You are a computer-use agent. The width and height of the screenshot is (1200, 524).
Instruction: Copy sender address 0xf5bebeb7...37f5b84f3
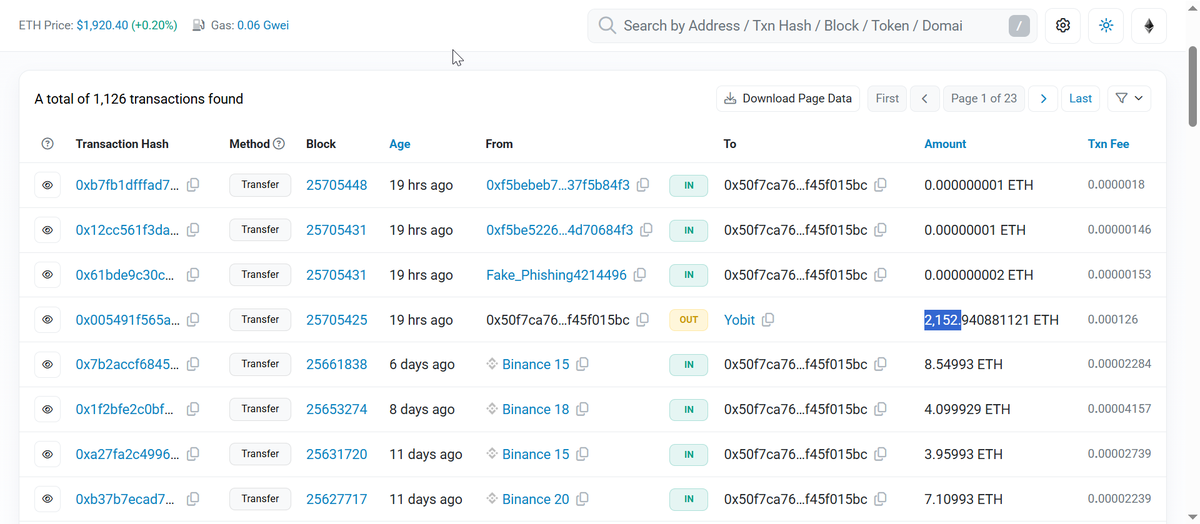(x=644, y=185)
